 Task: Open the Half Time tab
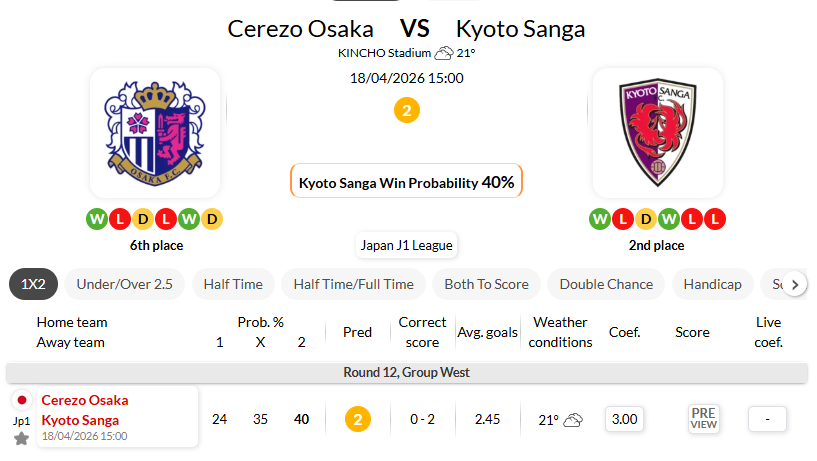[233, 284]
